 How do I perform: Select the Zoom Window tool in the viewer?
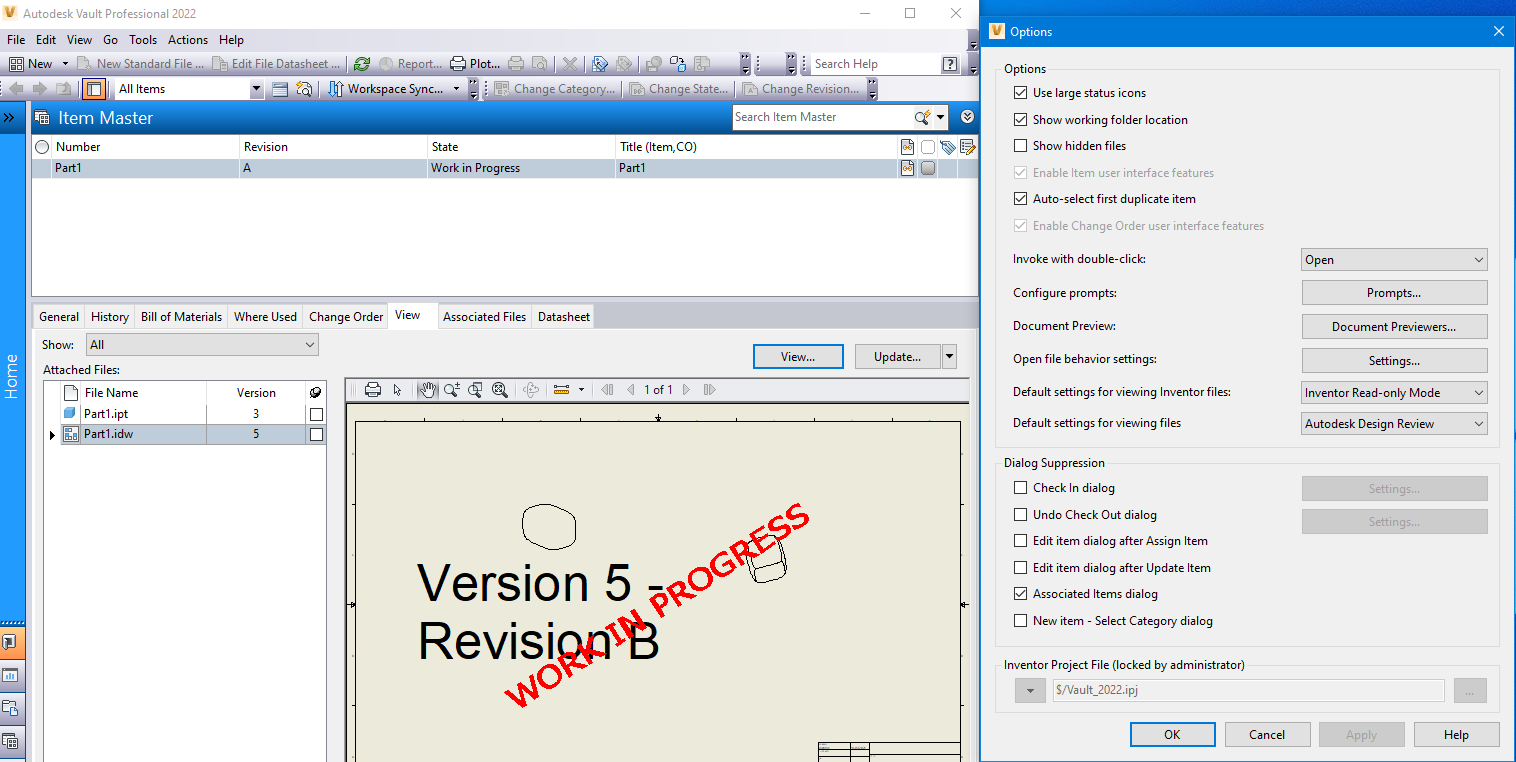point(476,390)
